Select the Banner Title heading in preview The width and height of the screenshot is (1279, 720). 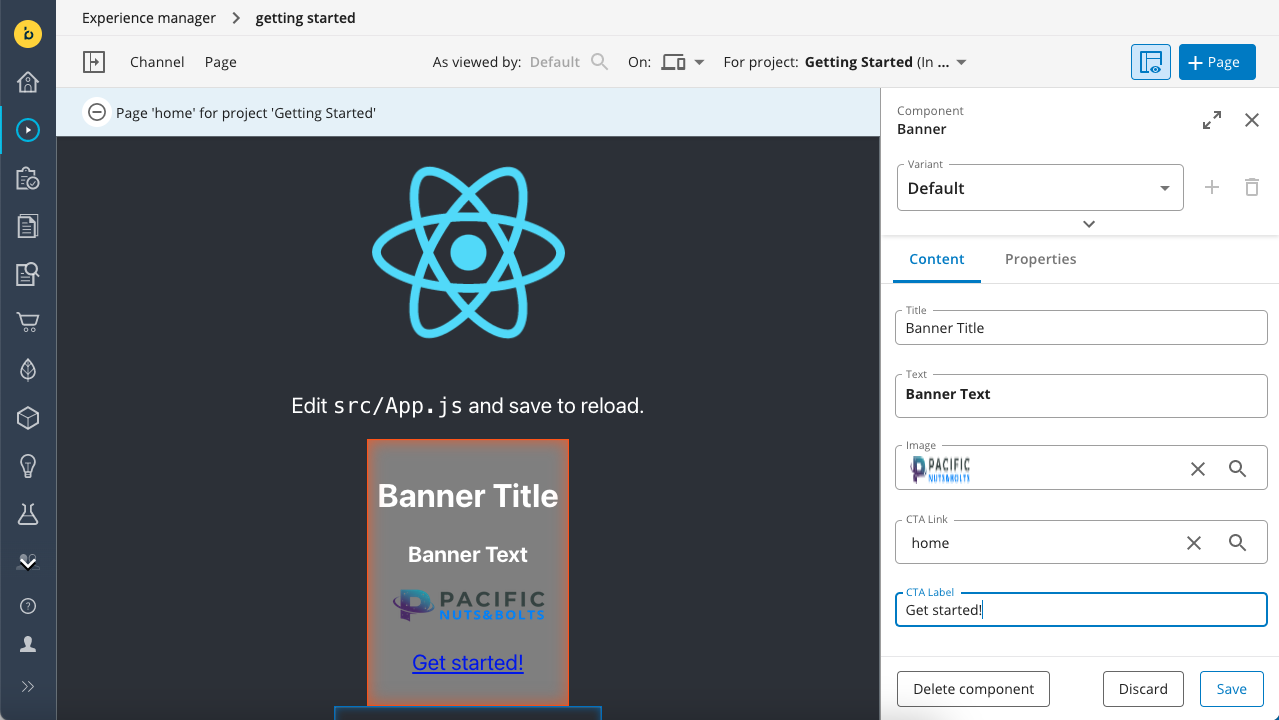(468, 496)
